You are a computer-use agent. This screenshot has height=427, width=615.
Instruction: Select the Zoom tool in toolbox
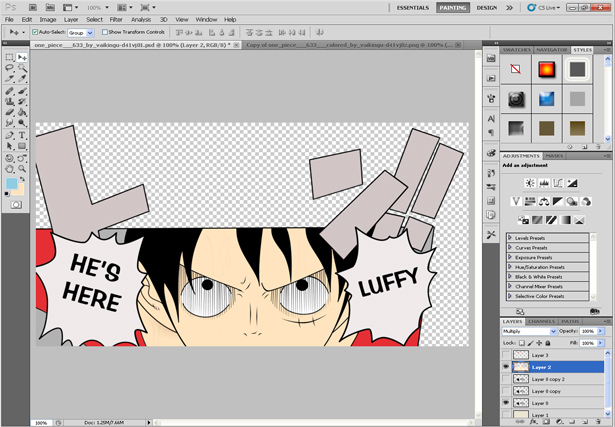(22, 169)
